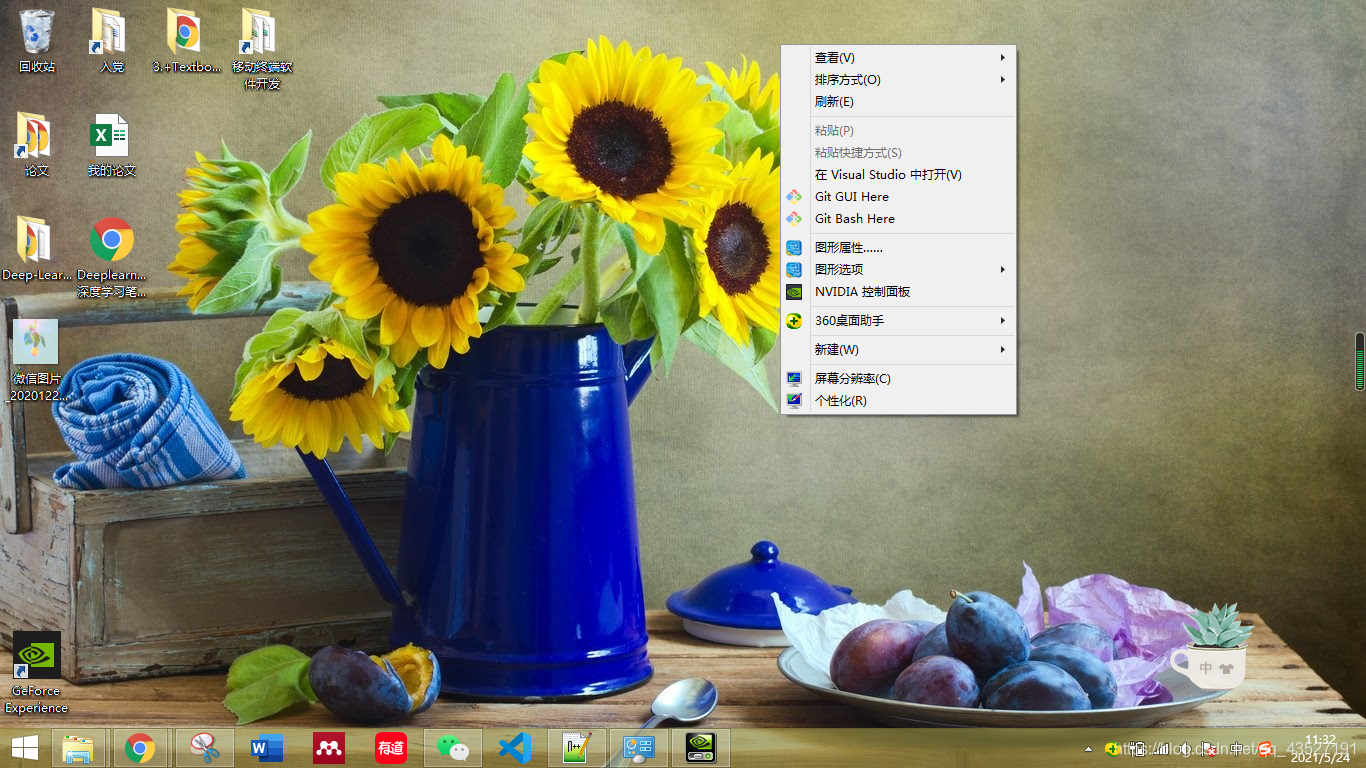Open the Notepad++ taskbar icon

tap(577, 748)
